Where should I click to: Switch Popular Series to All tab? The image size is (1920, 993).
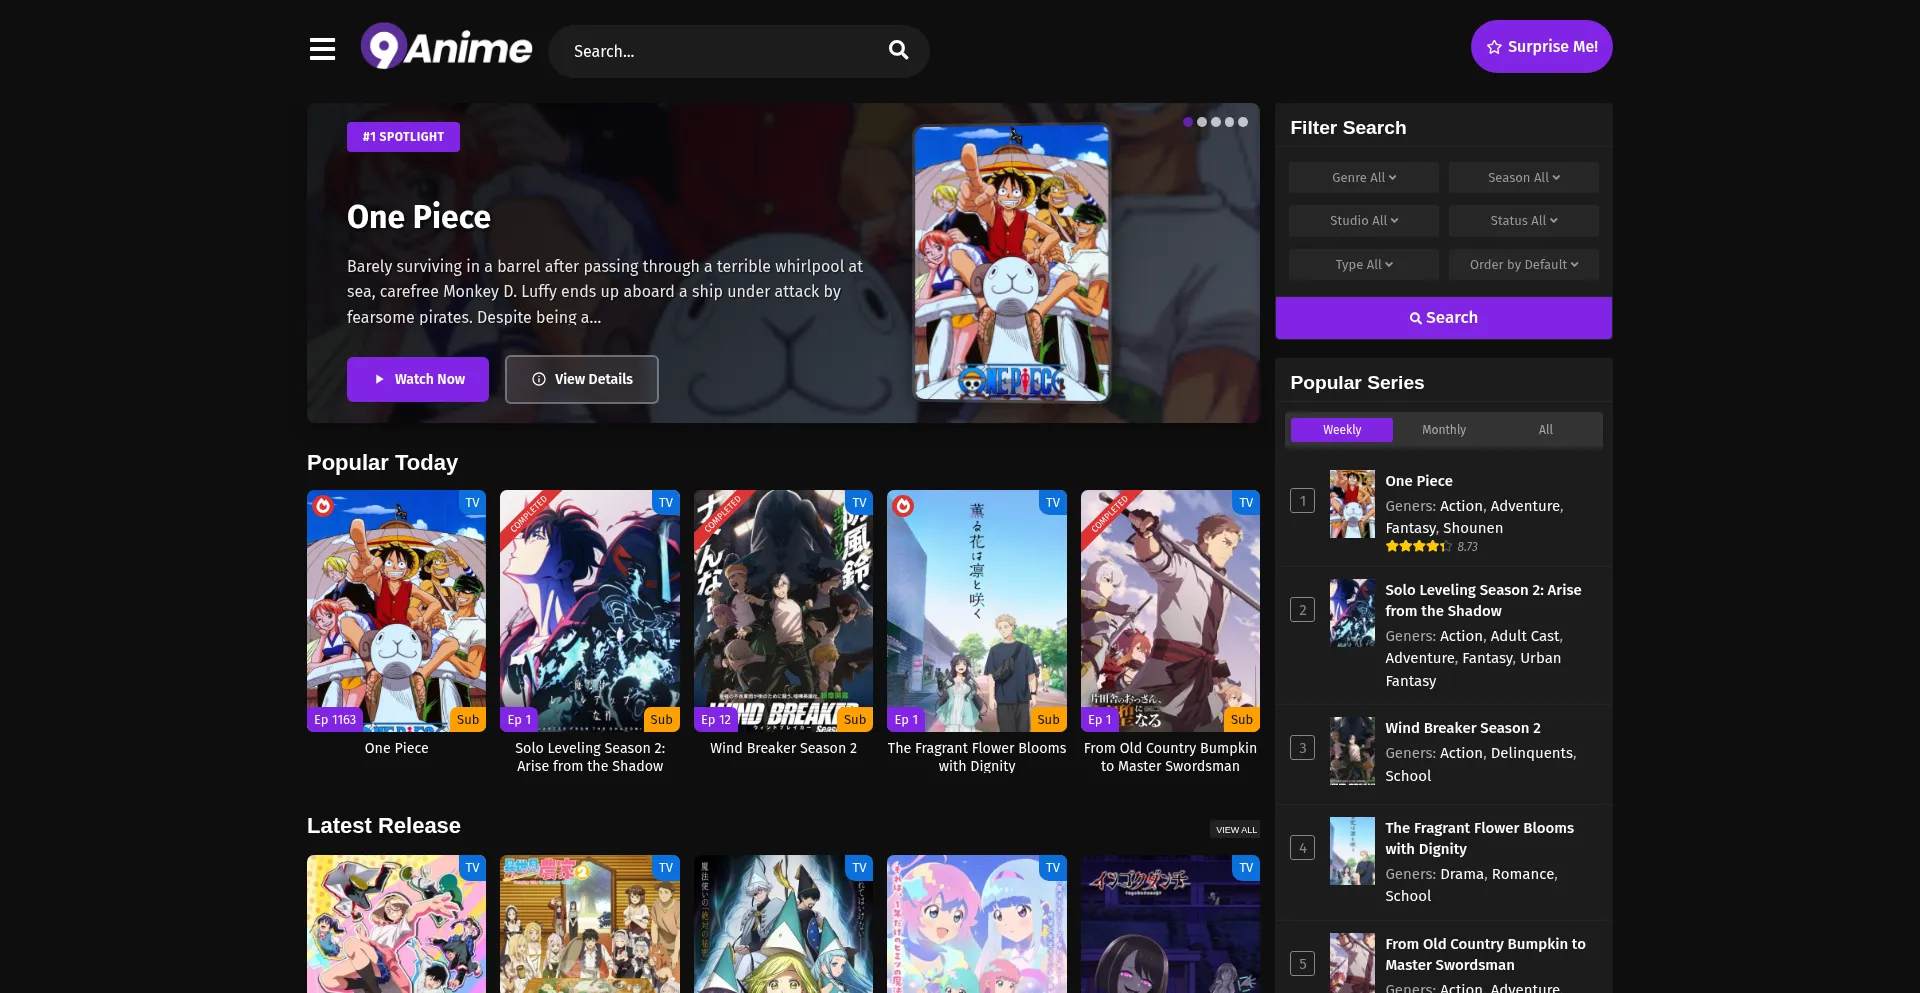[1546, 430]
